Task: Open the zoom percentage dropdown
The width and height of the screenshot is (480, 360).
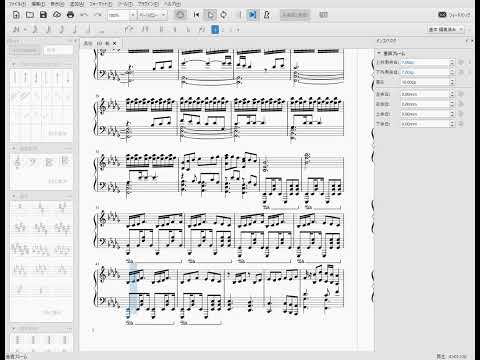Action: click(x=133, y=15)
